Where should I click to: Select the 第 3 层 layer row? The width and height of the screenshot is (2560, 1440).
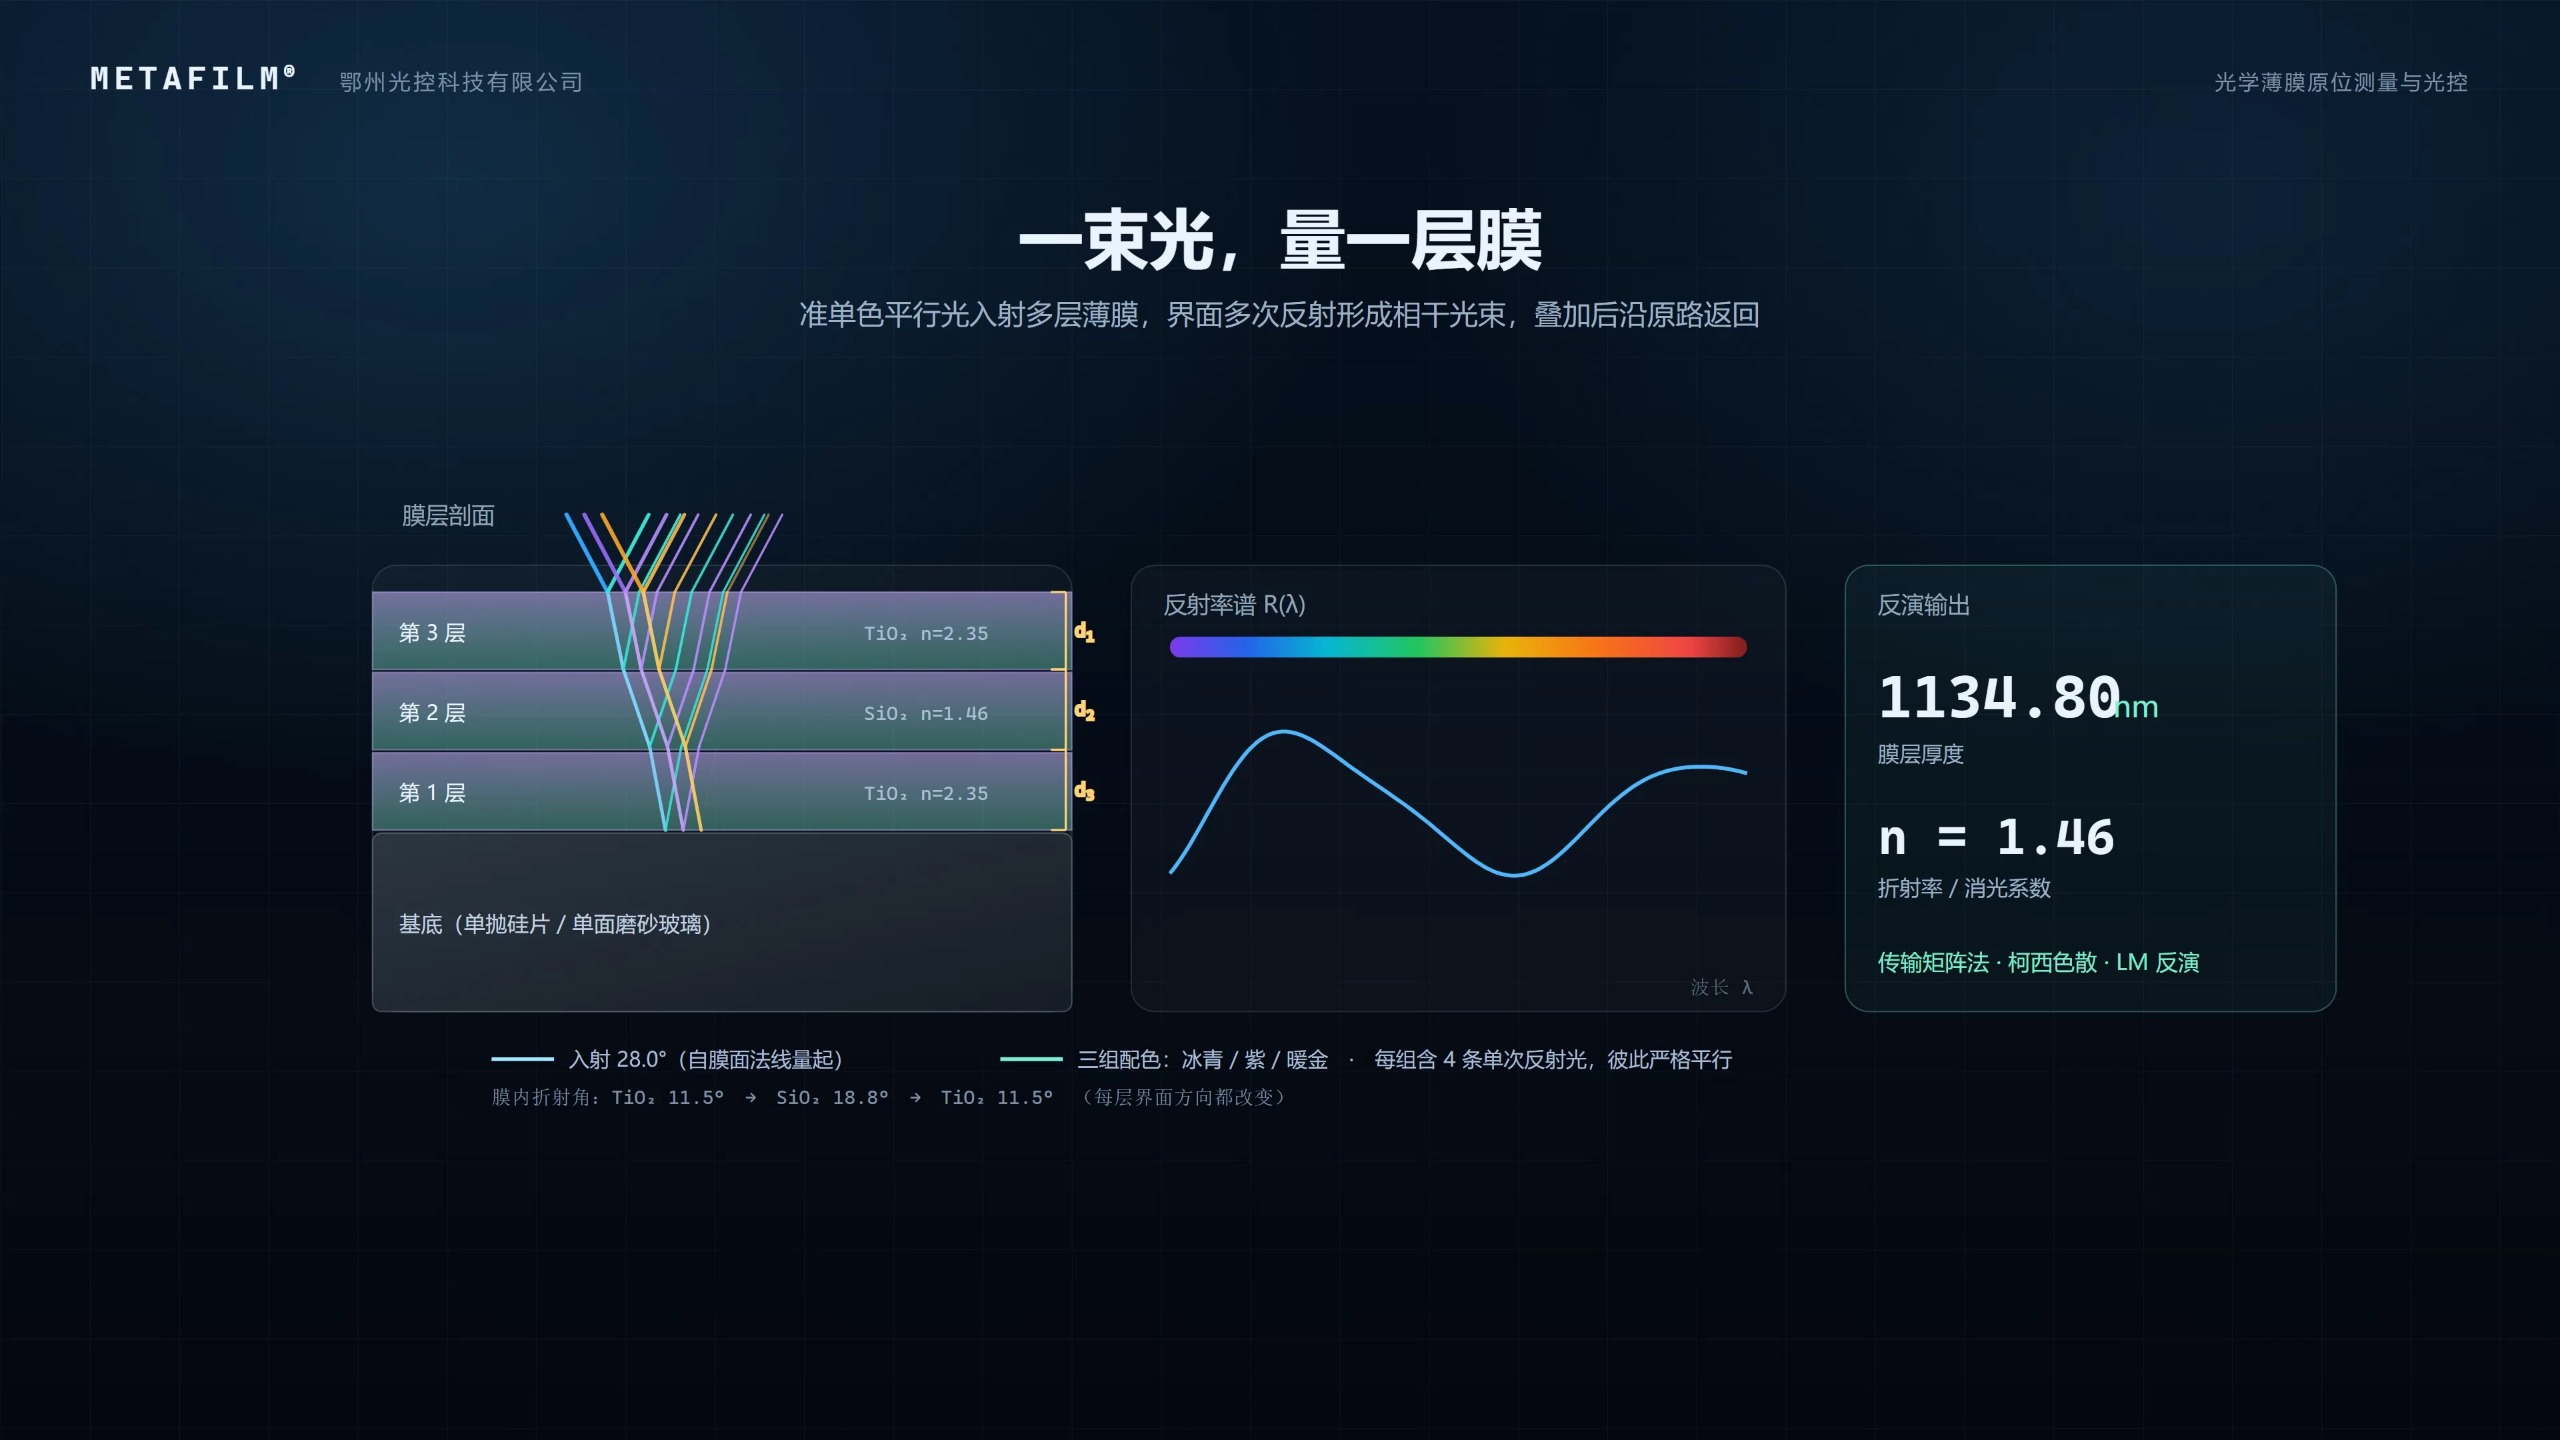[x=721, y=631]
